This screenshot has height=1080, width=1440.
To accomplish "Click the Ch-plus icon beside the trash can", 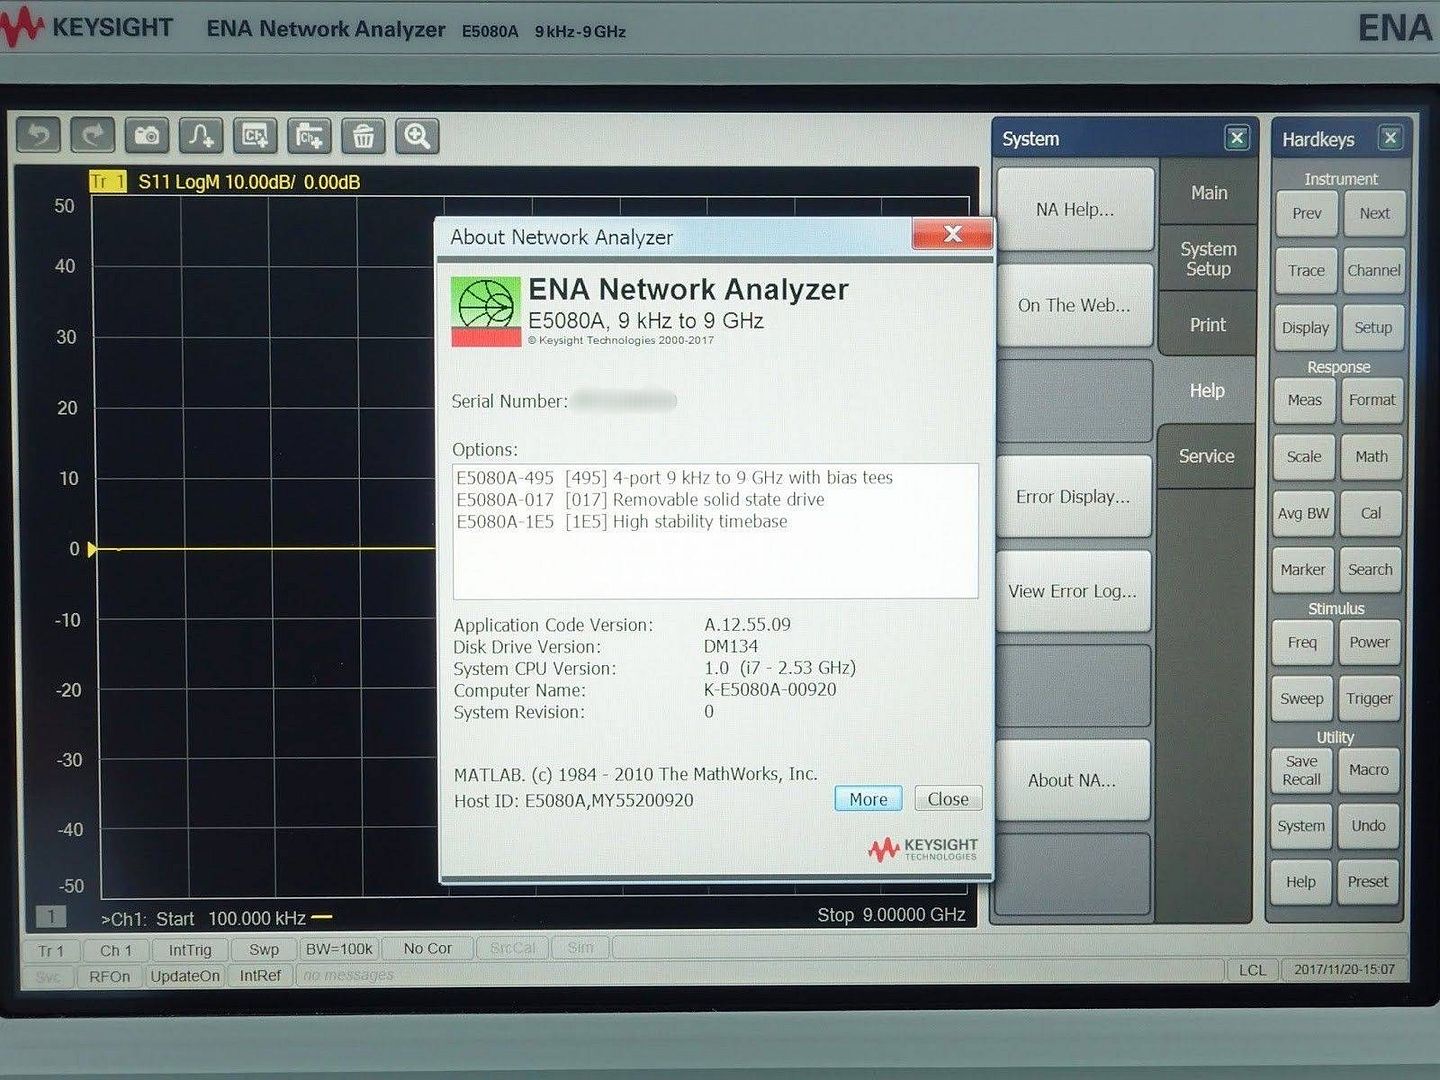I will click(309, 136).
